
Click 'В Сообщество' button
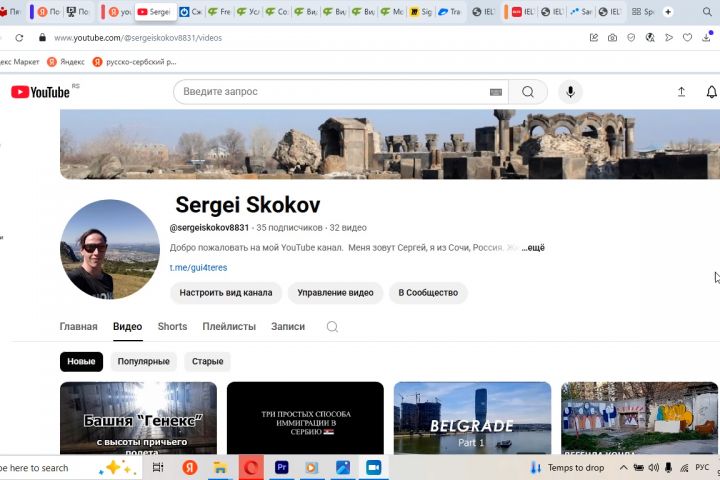[428, 293]
